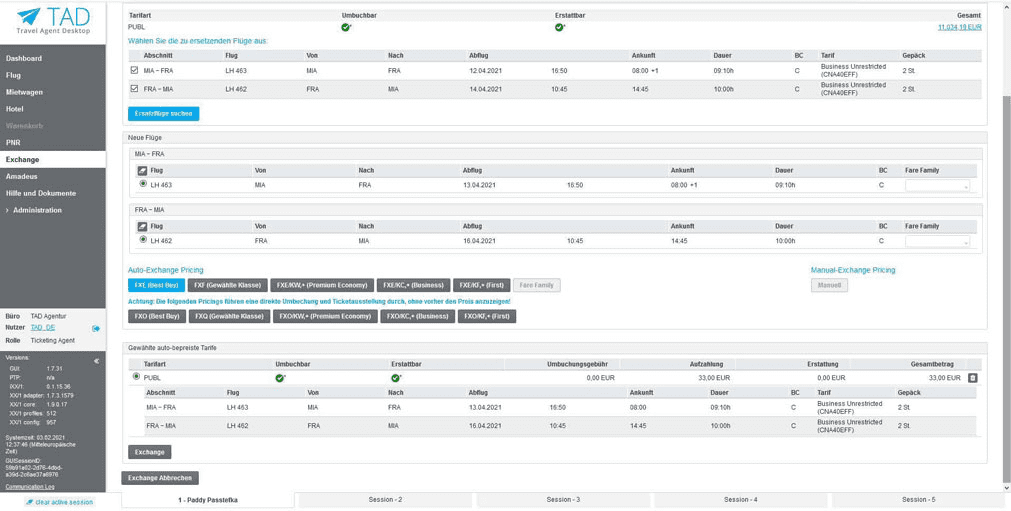This screenshot has width=1011, height=511.
Task: Collapse the sidebar with the double-chevron icon
Action: click(97, 361)
